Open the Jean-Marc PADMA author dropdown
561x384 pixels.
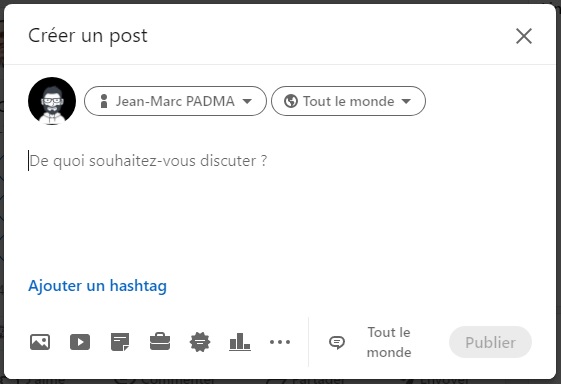click(175, 101)
